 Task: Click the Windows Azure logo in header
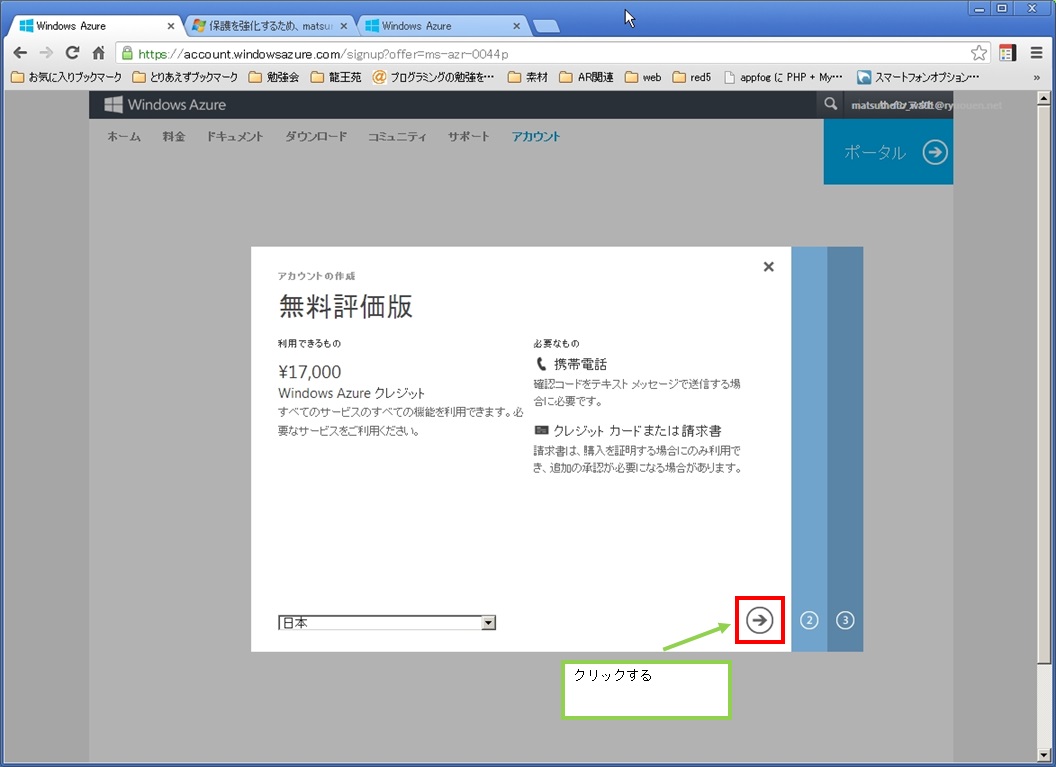165,104
